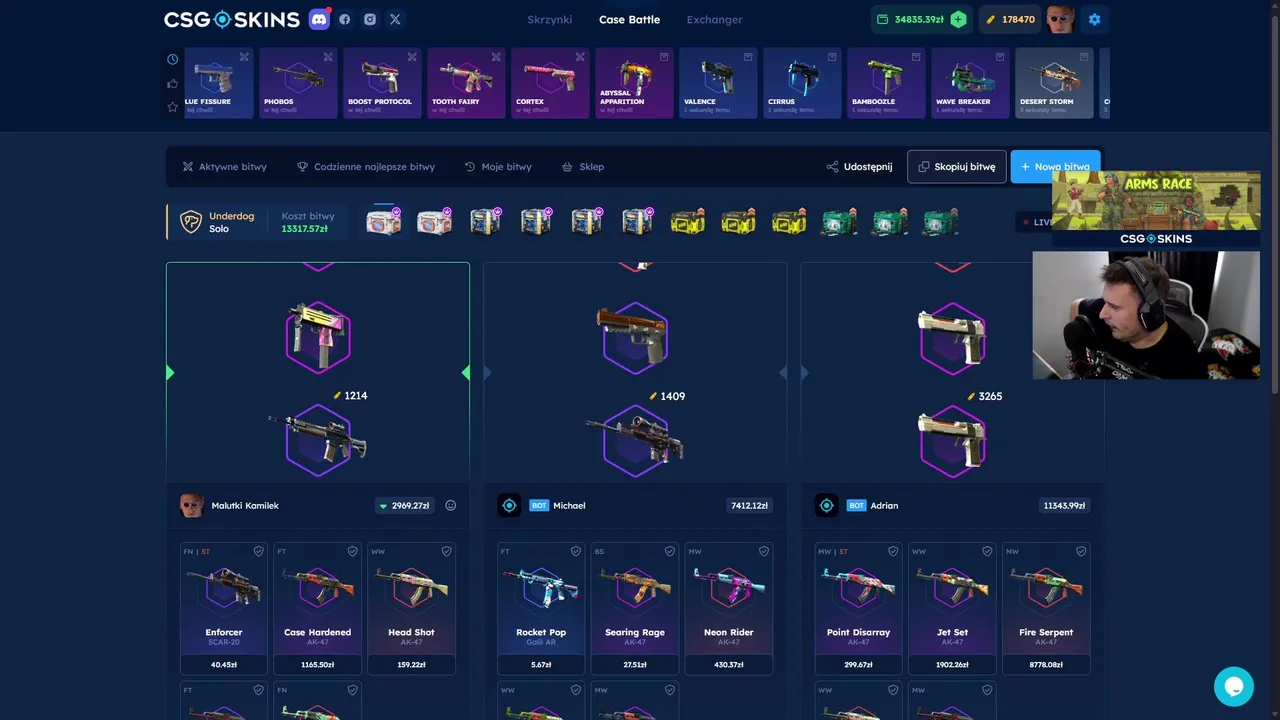Switch to Codzienne najlepsze bitwy tab
The height and width of the screenshot is (720, 1280).
coord(366,167)
